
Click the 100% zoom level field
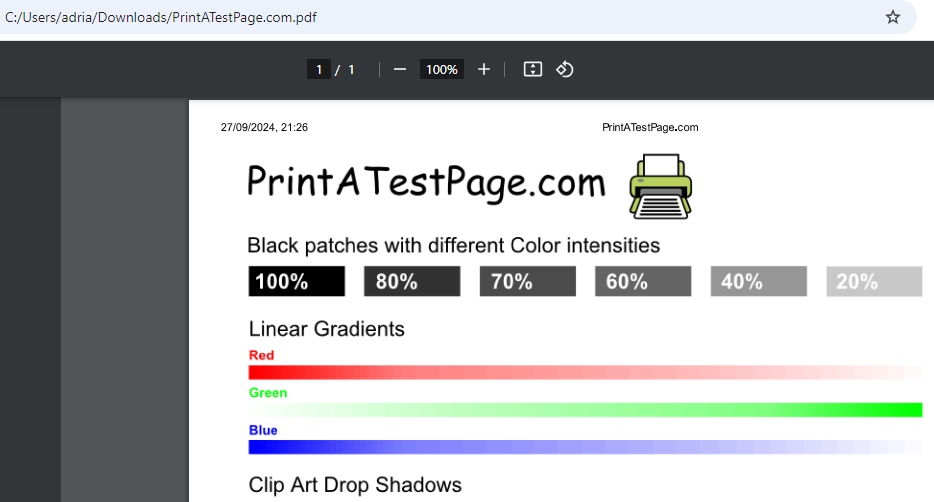pos(442,70)
